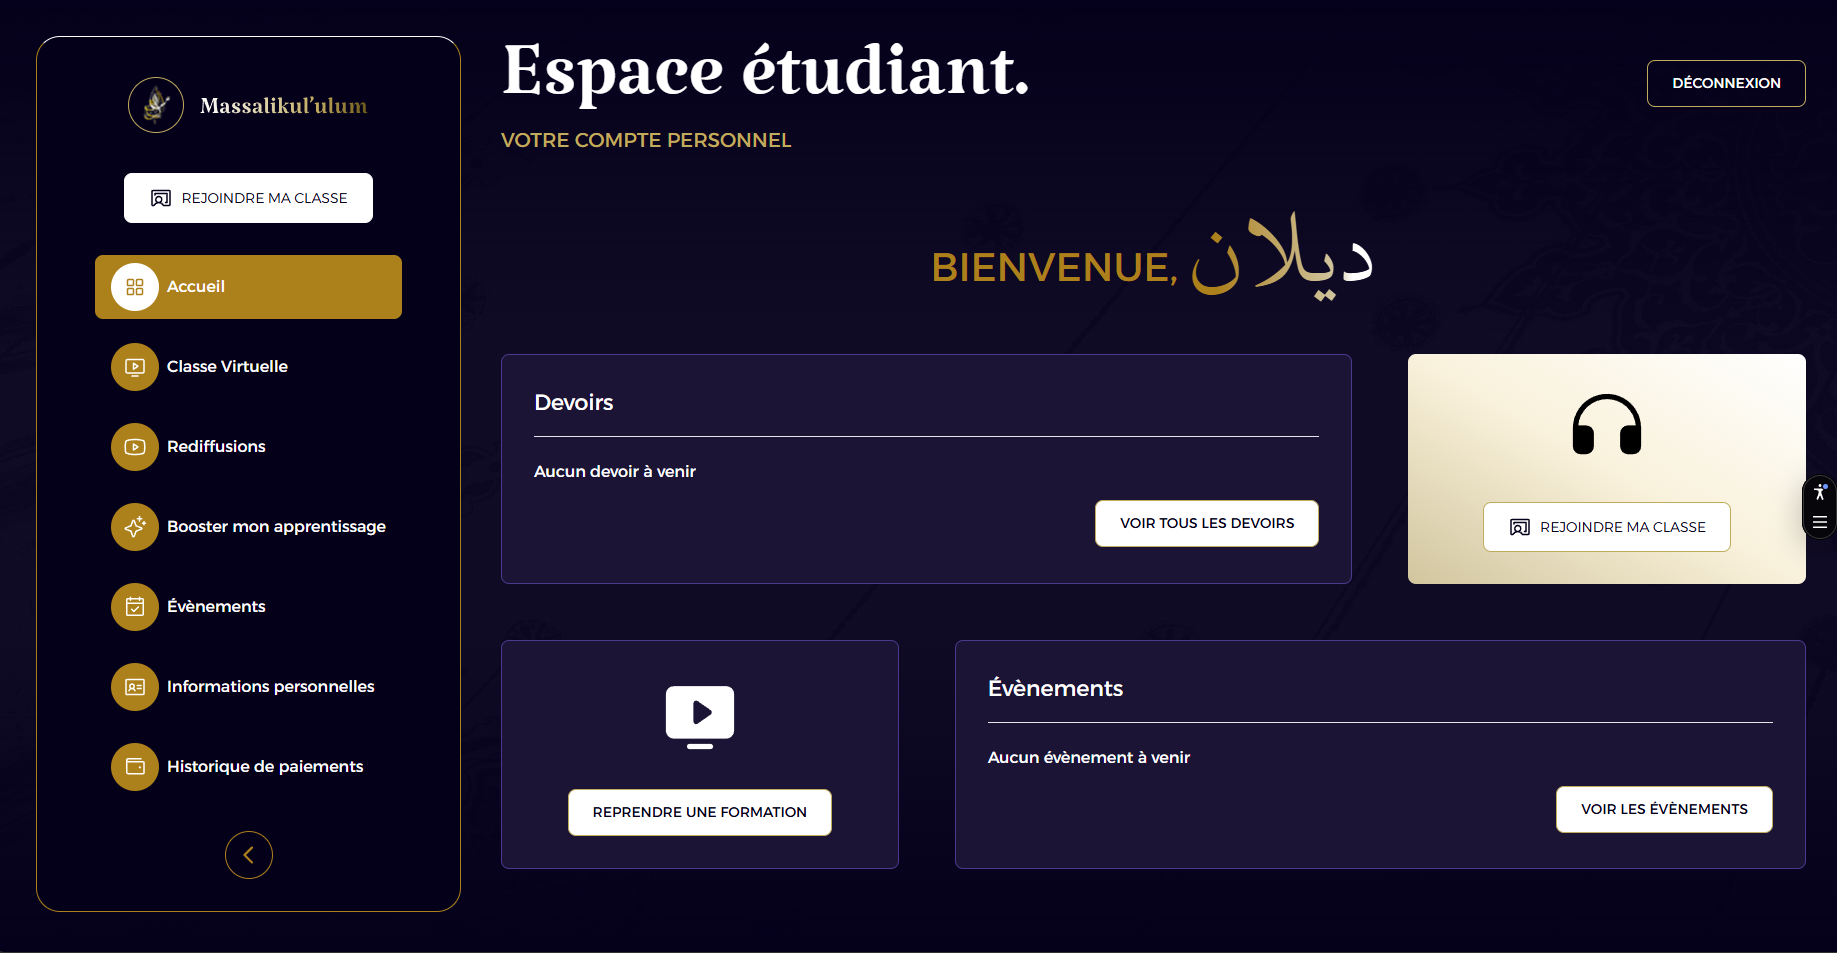Image resolution: width=1837 pixels, height=953 pixels.
Task: Click the Informations personnelles ID card icon
Action: click(x=134, y=687)
